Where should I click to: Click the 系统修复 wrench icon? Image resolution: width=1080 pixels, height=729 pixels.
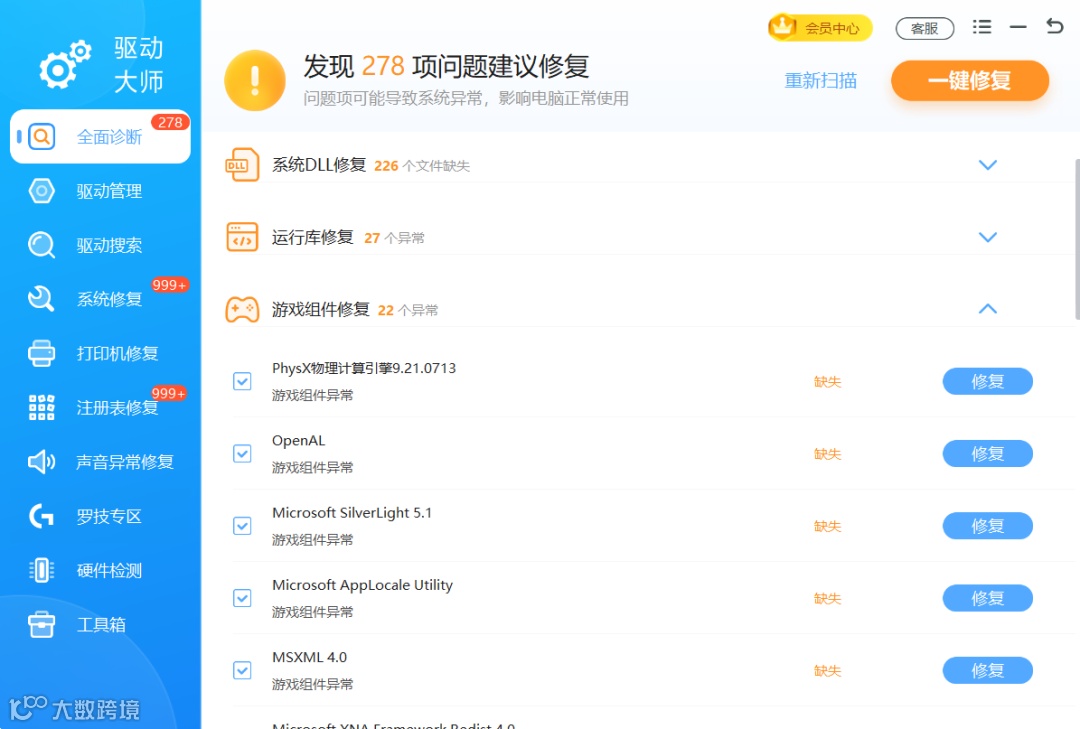click(x=41, y=299)
